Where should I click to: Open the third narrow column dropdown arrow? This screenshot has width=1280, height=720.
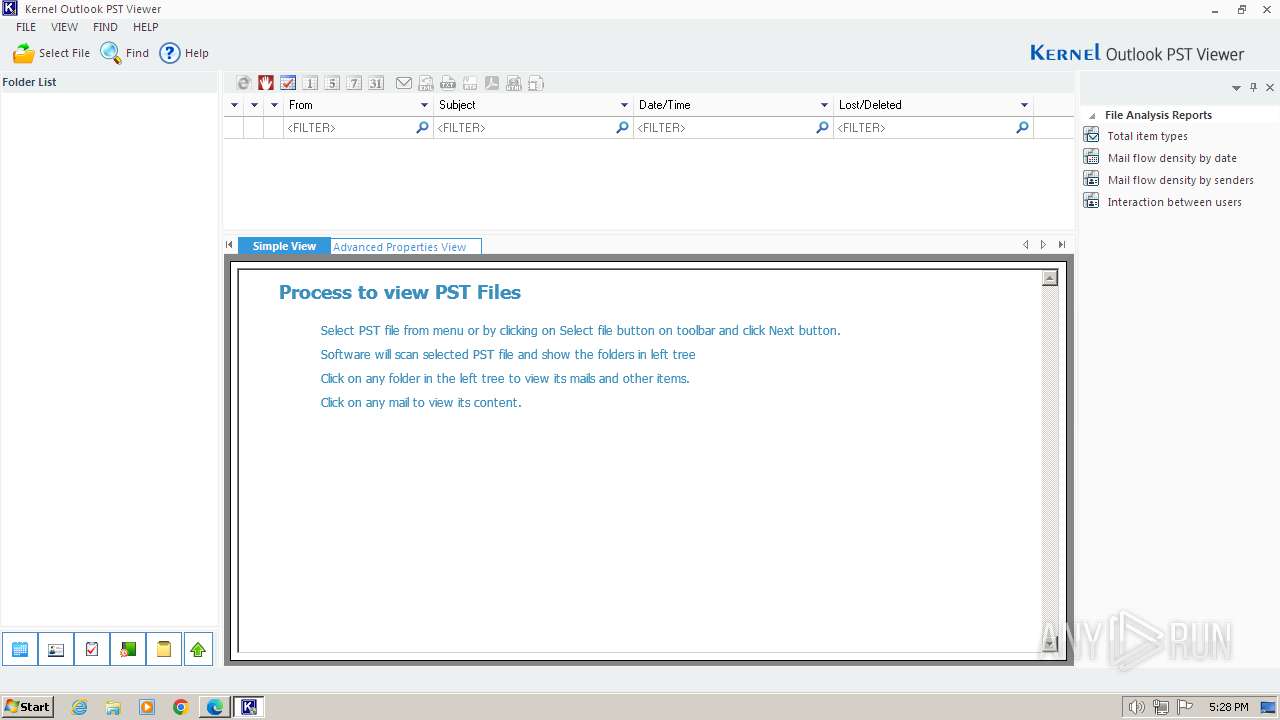[274, 105]
